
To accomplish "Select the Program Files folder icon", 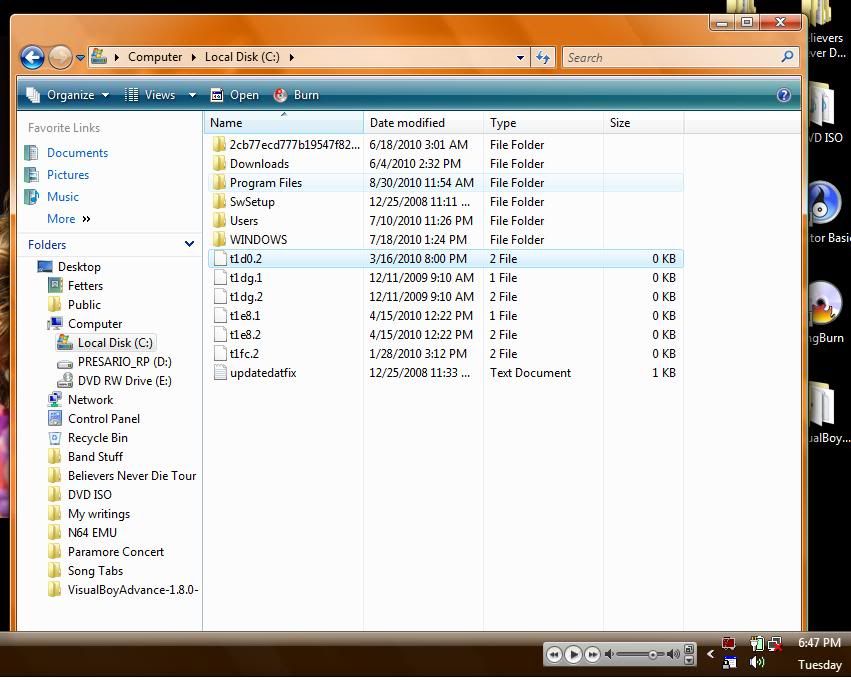I will (x=219, y=182).
